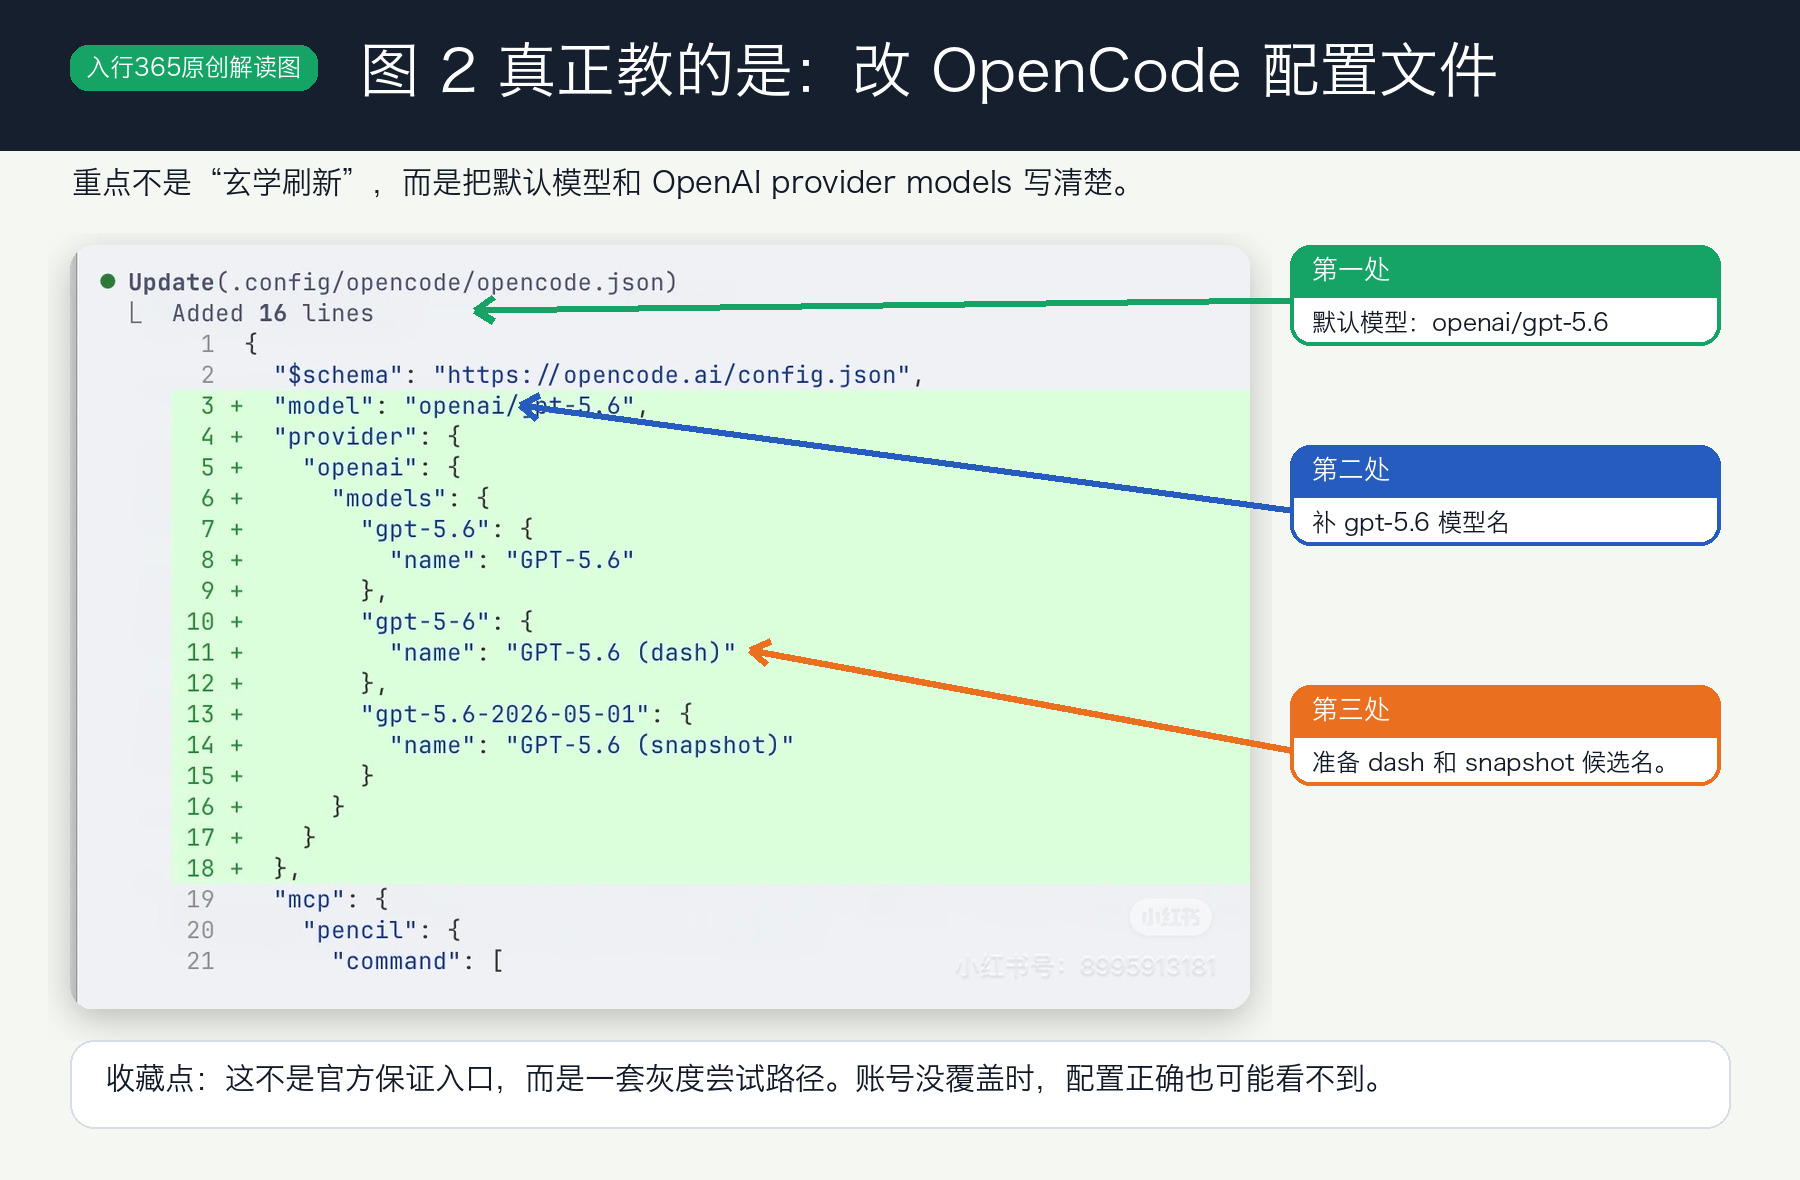Click the green 第一处 callout header
The image size is (1800, 1180).
tap(1505, 271)
